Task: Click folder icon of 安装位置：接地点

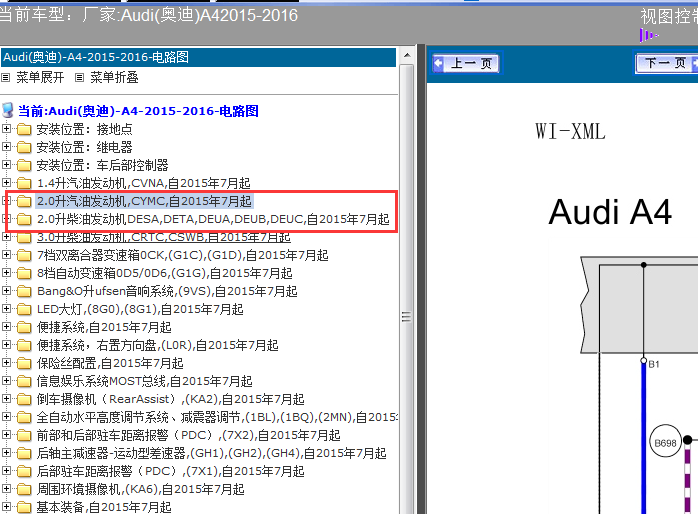Action: (x=24, y=130)
